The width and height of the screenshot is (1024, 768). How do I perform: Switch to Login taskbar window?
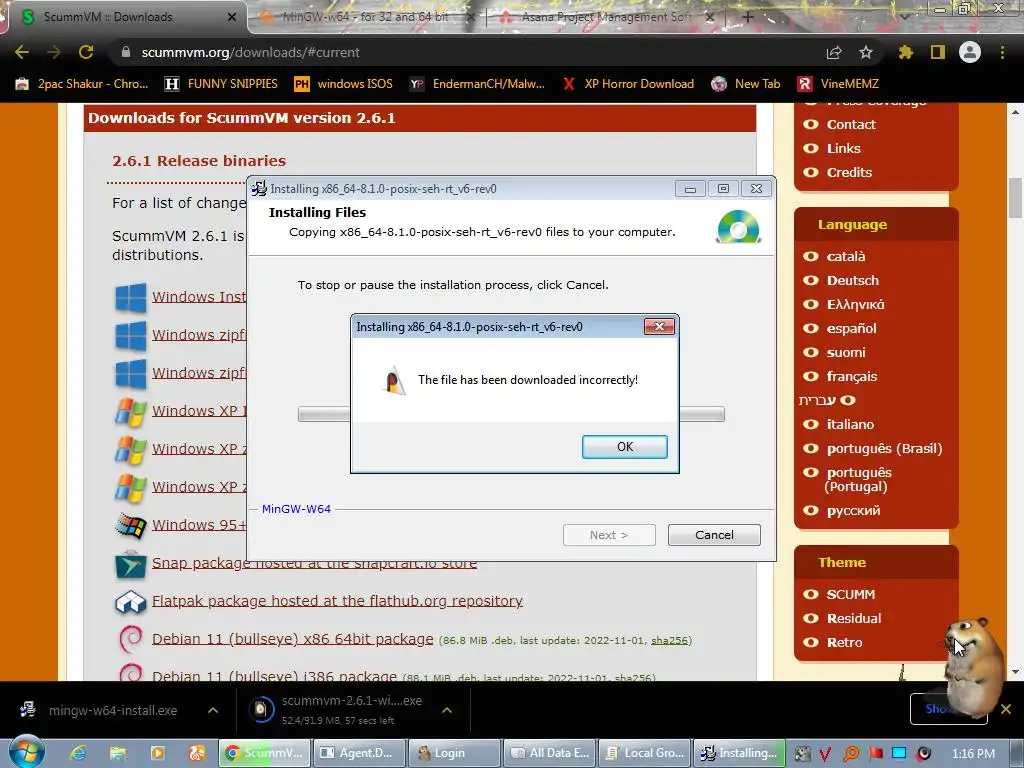tap(453, 753)
